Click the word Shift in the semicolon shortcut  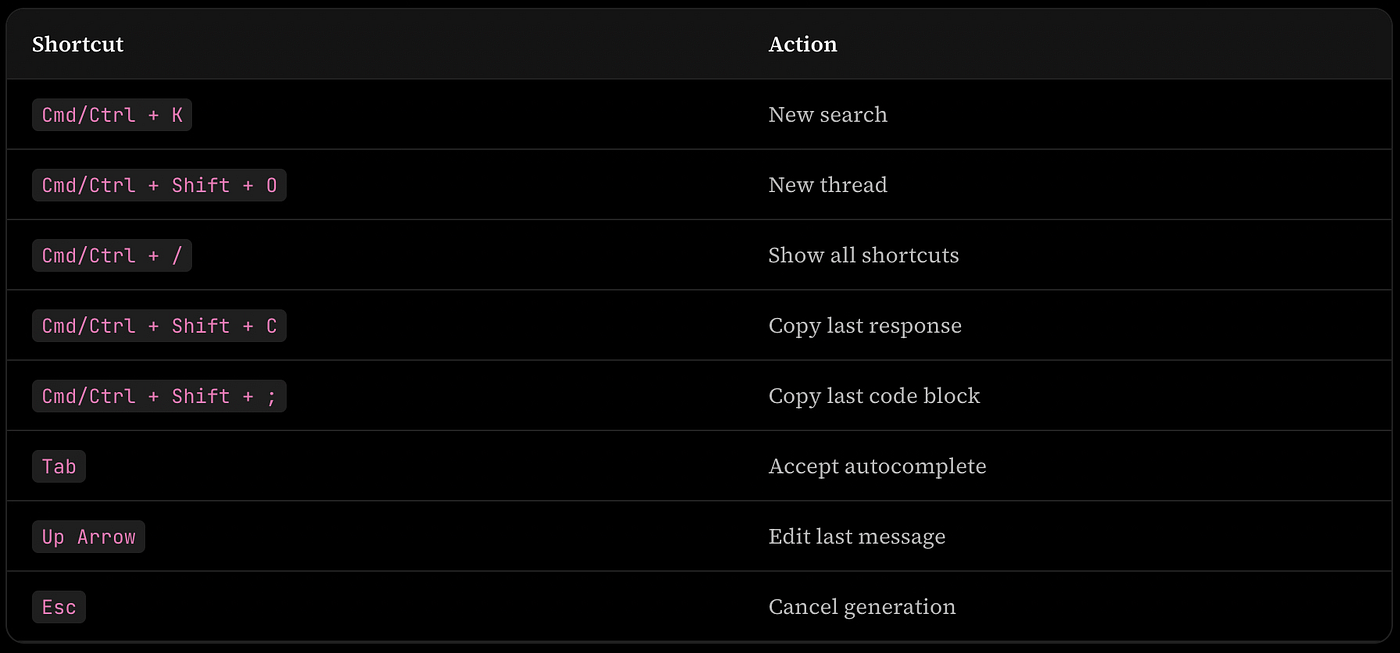[x=201, y=396]
